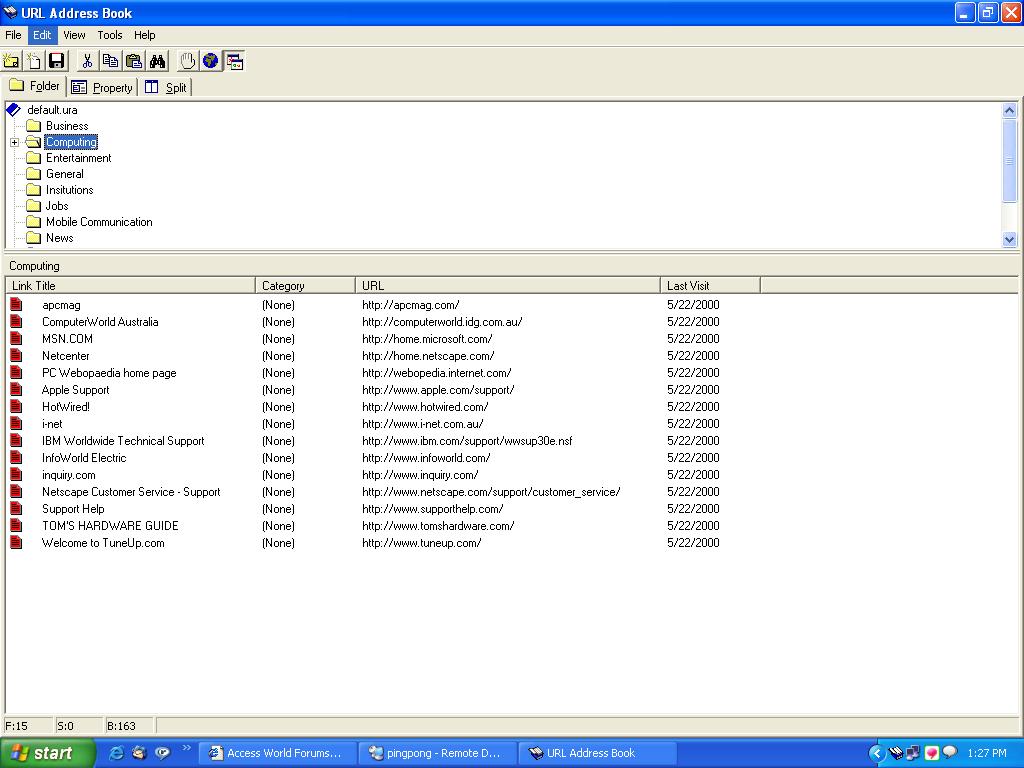Sort by the Last Visit column header
This screenshot has height=768, width=1024.
pos(711,285)
